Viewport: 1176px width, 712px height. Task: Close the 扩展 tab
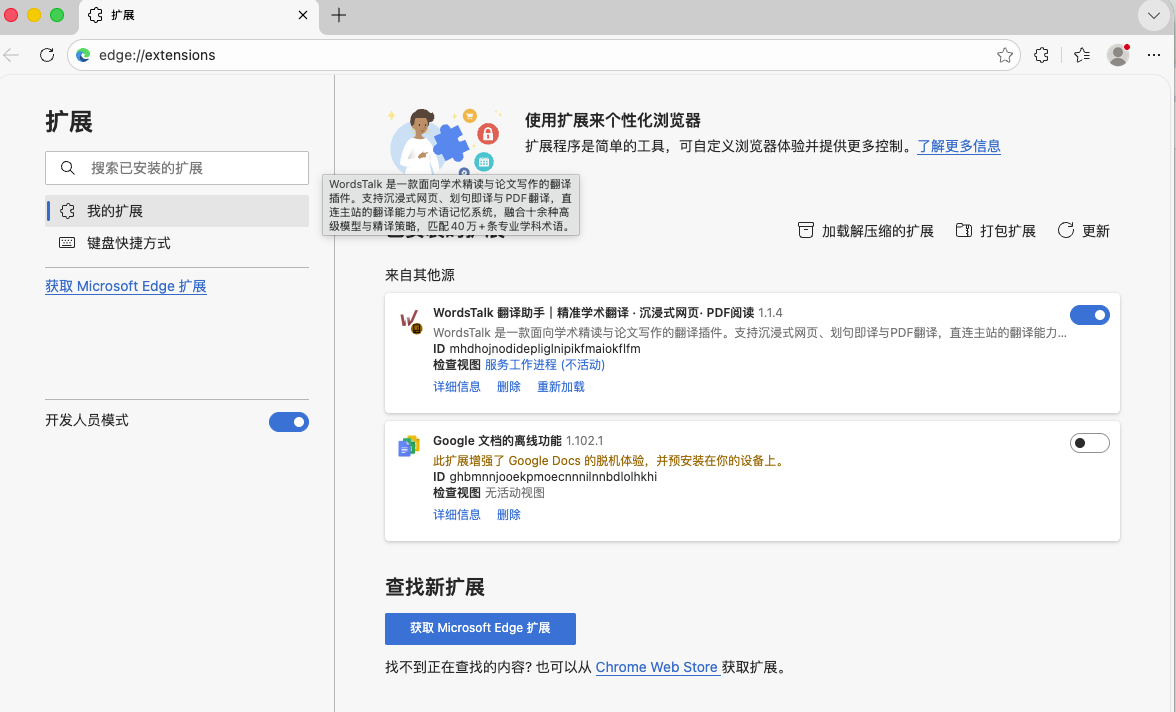(303, 15)
